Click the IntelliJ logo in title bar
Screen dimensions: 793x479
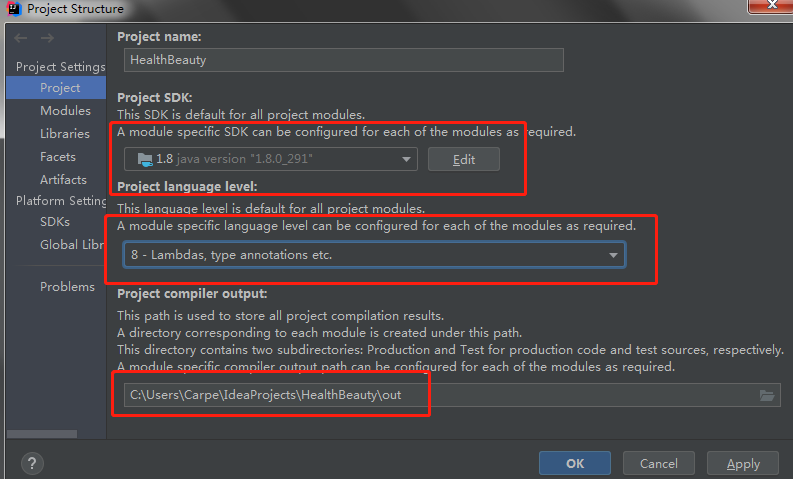click(12, 9)
